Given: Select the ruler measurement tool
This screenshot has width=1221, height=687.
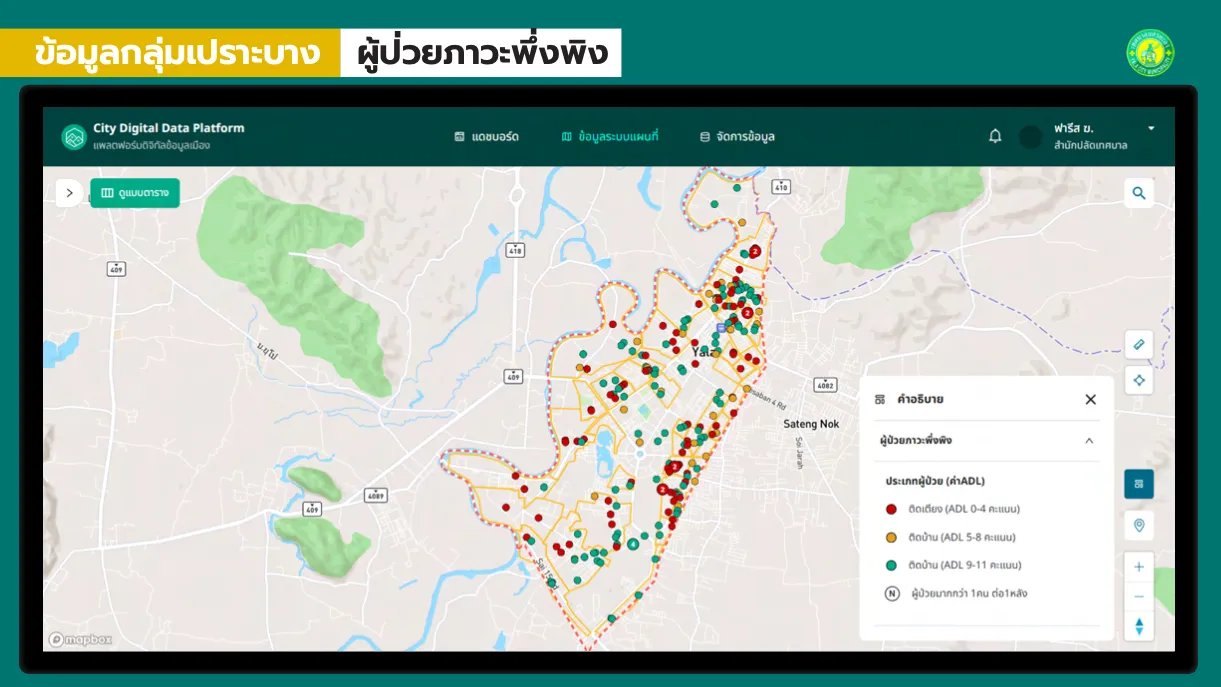Looking at the screenshot, I should click(x=1138, y=344).
